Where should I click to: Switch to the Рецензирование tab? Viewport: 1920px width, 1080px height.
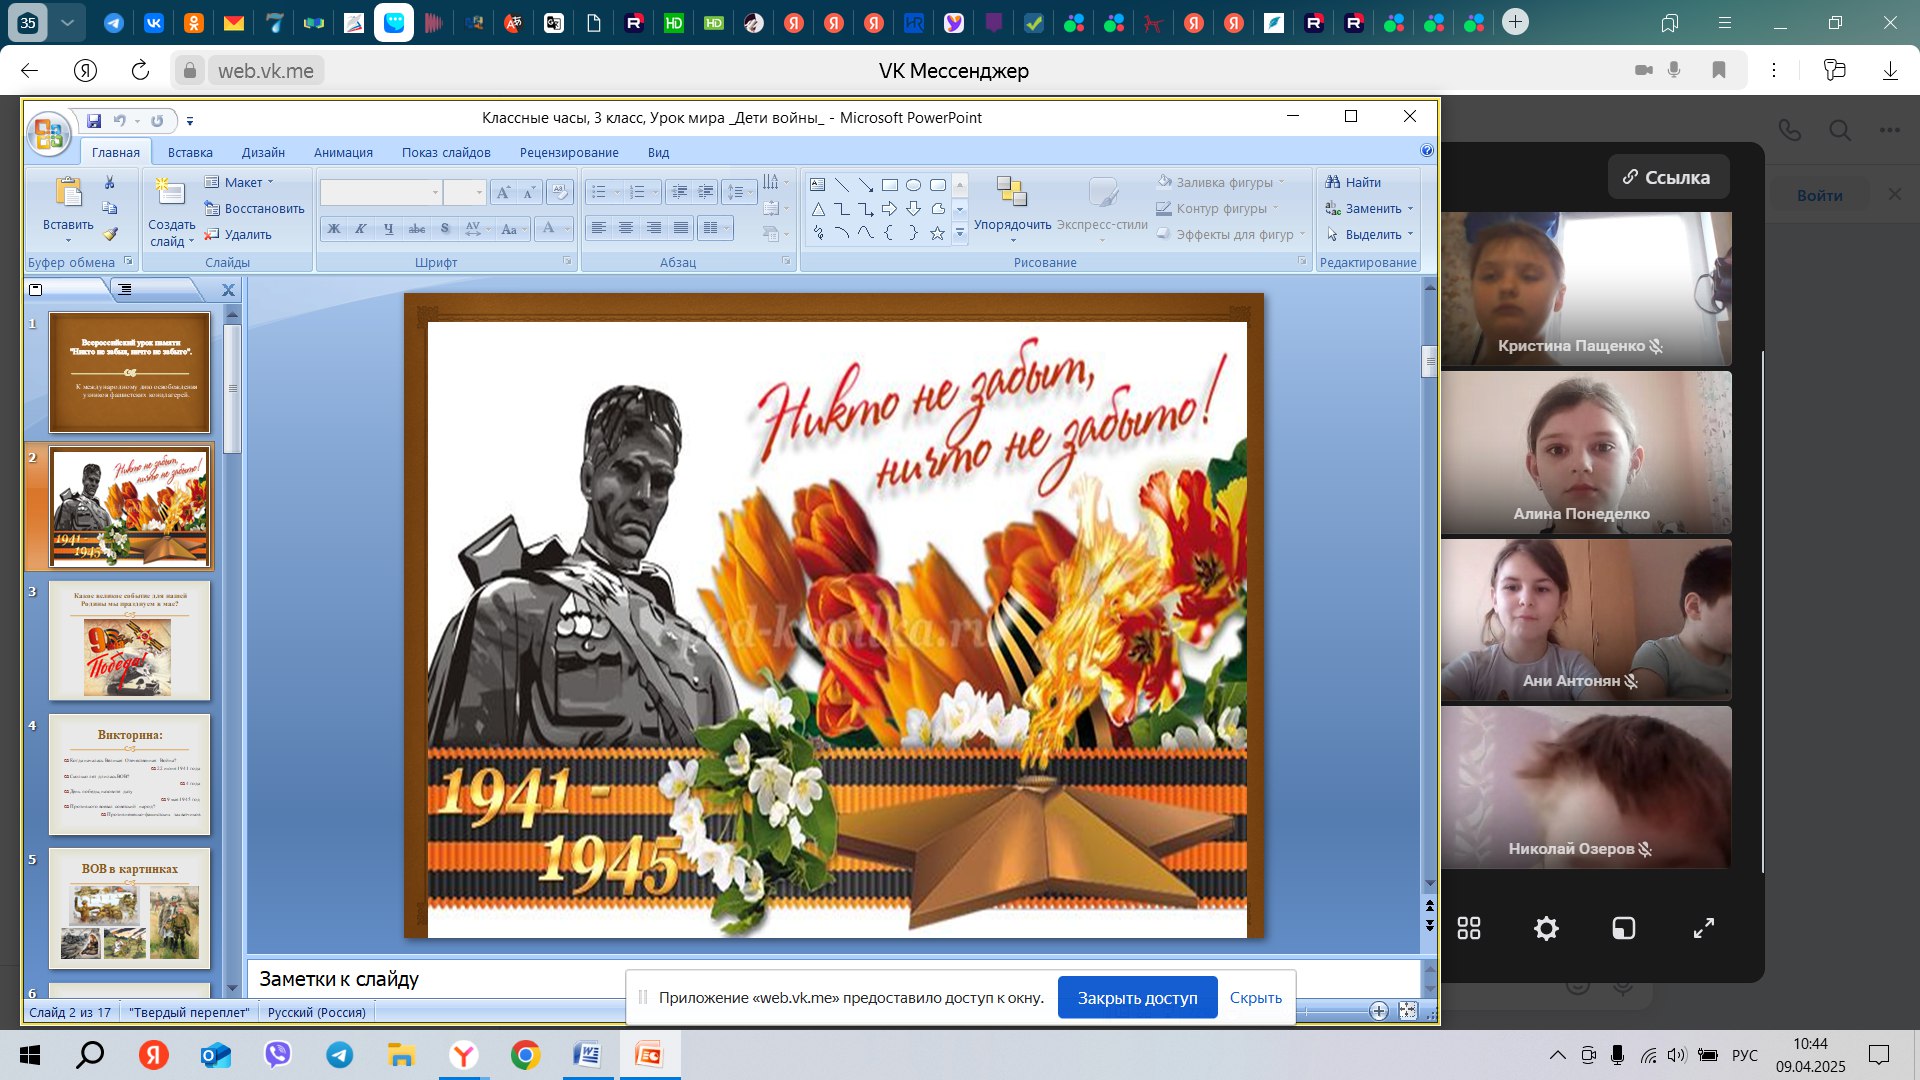[x=569, y=152]
